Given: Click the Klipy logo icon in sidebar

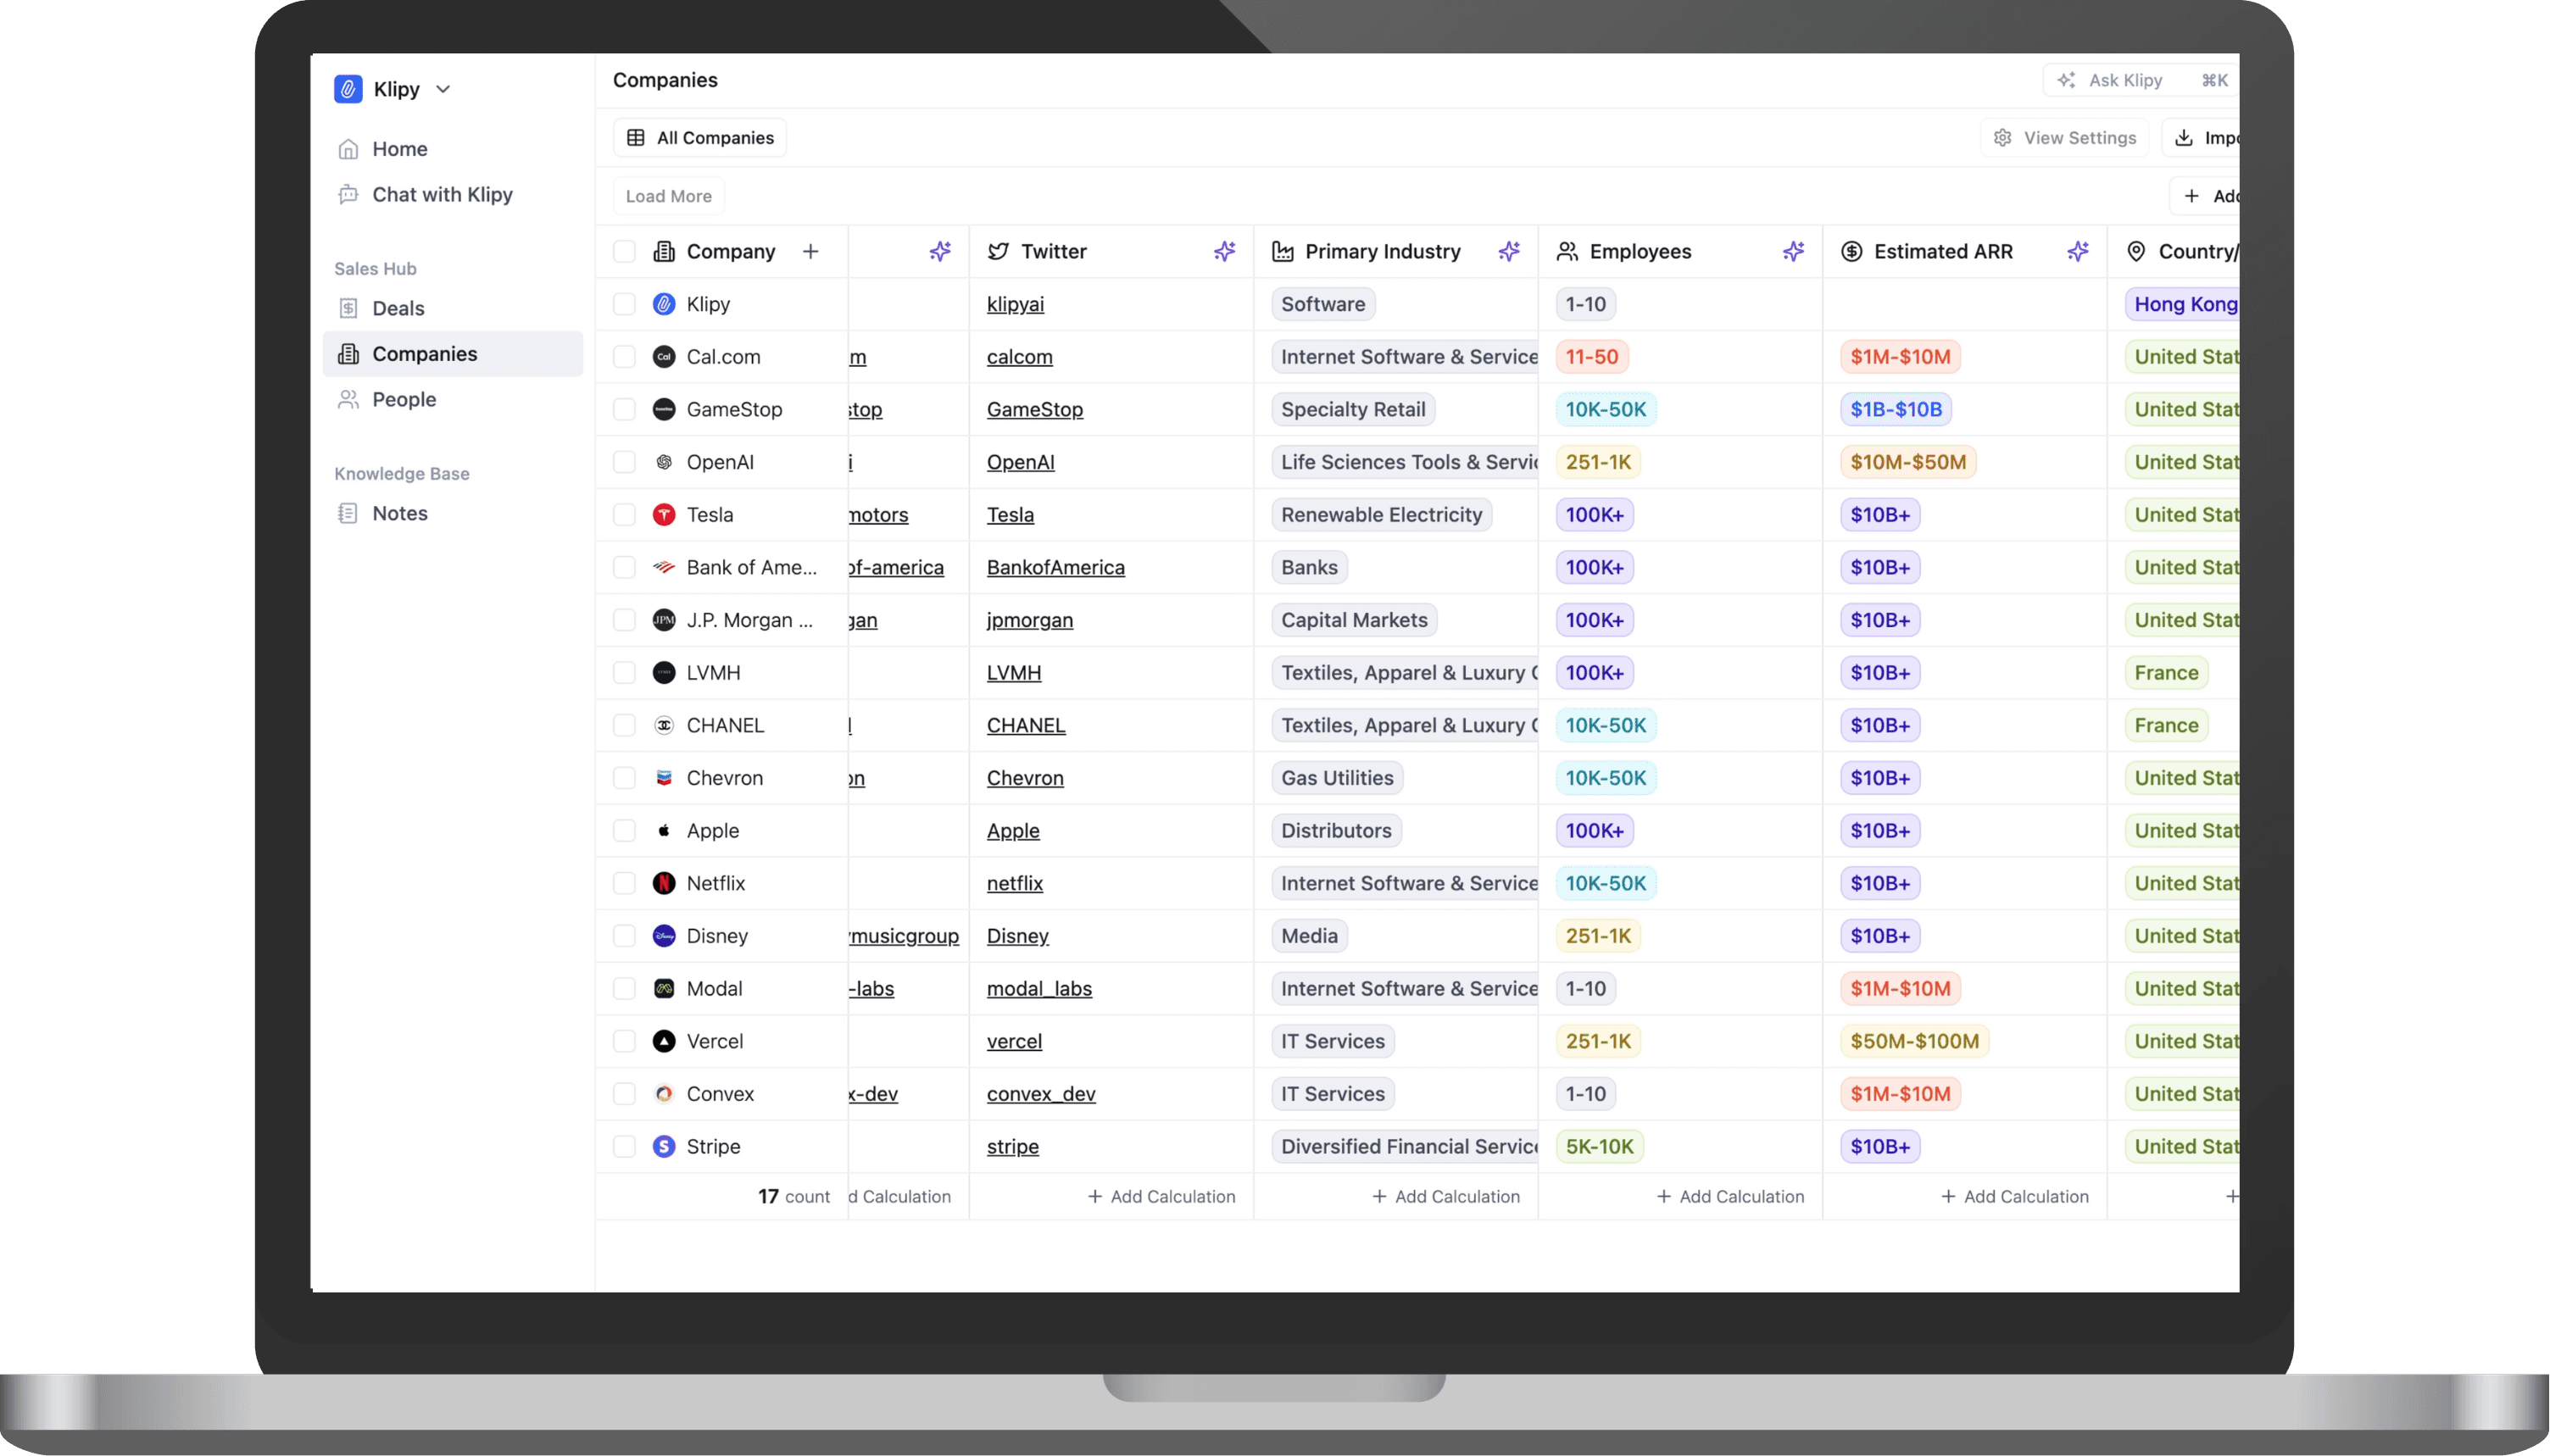Looking at the screenshot, I should (348, 89).
